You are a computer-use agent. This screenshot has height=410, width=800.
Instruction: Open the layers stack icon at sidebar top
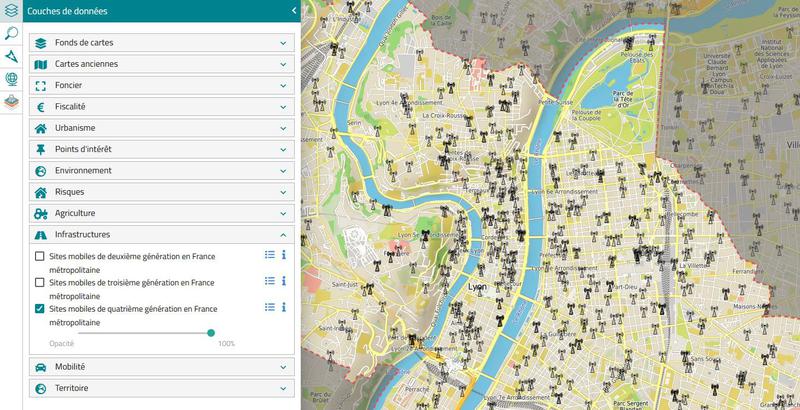click(11, 11)
